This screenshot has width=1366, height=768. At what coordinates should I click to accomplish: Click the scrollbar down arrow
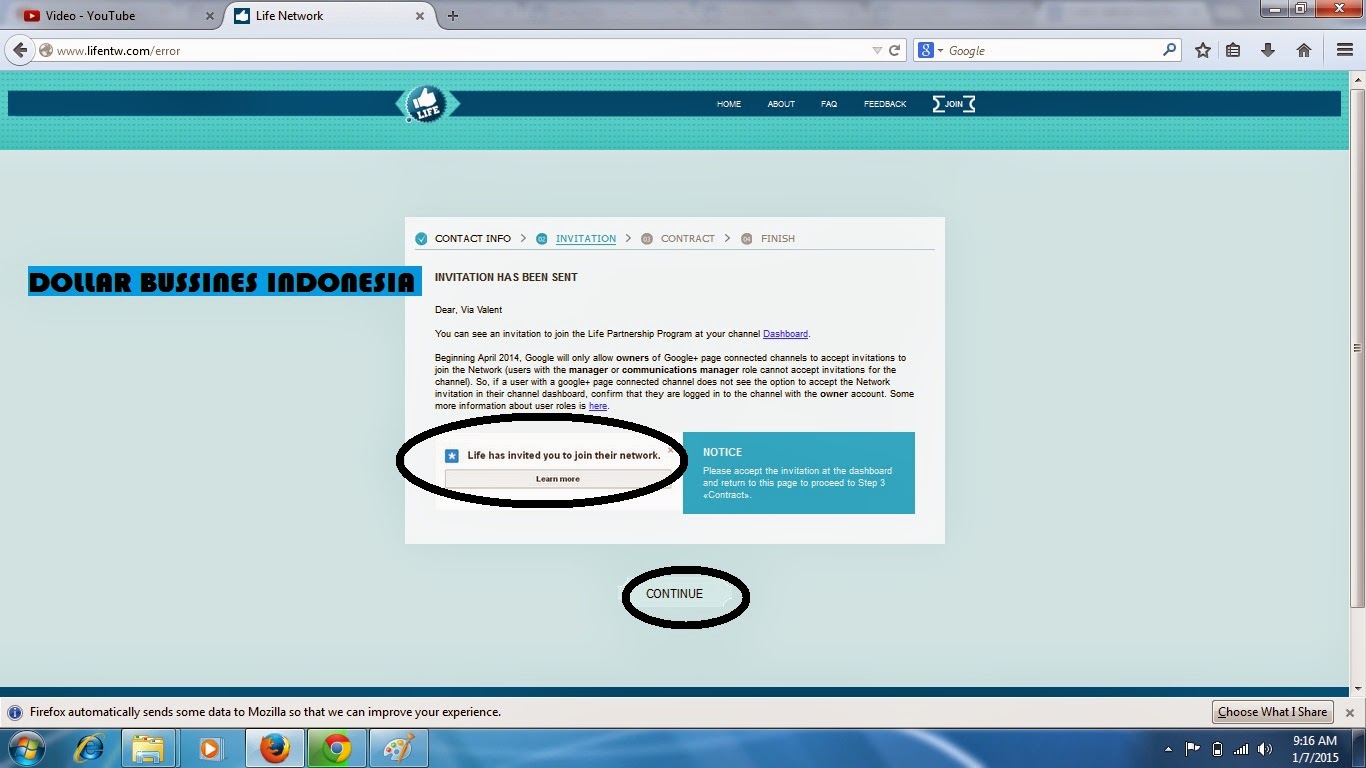coord(1357,689)
